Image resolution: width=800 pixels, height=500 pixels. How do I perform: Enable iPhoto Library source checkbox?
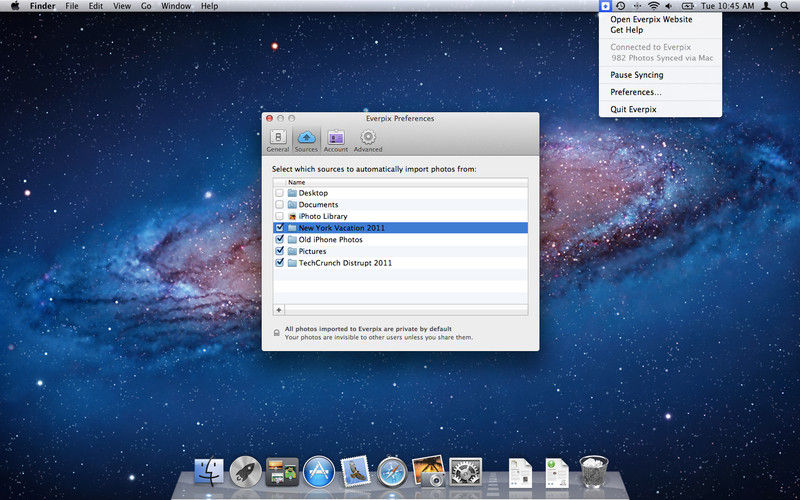pyautogui.click(x=279, y=216)
